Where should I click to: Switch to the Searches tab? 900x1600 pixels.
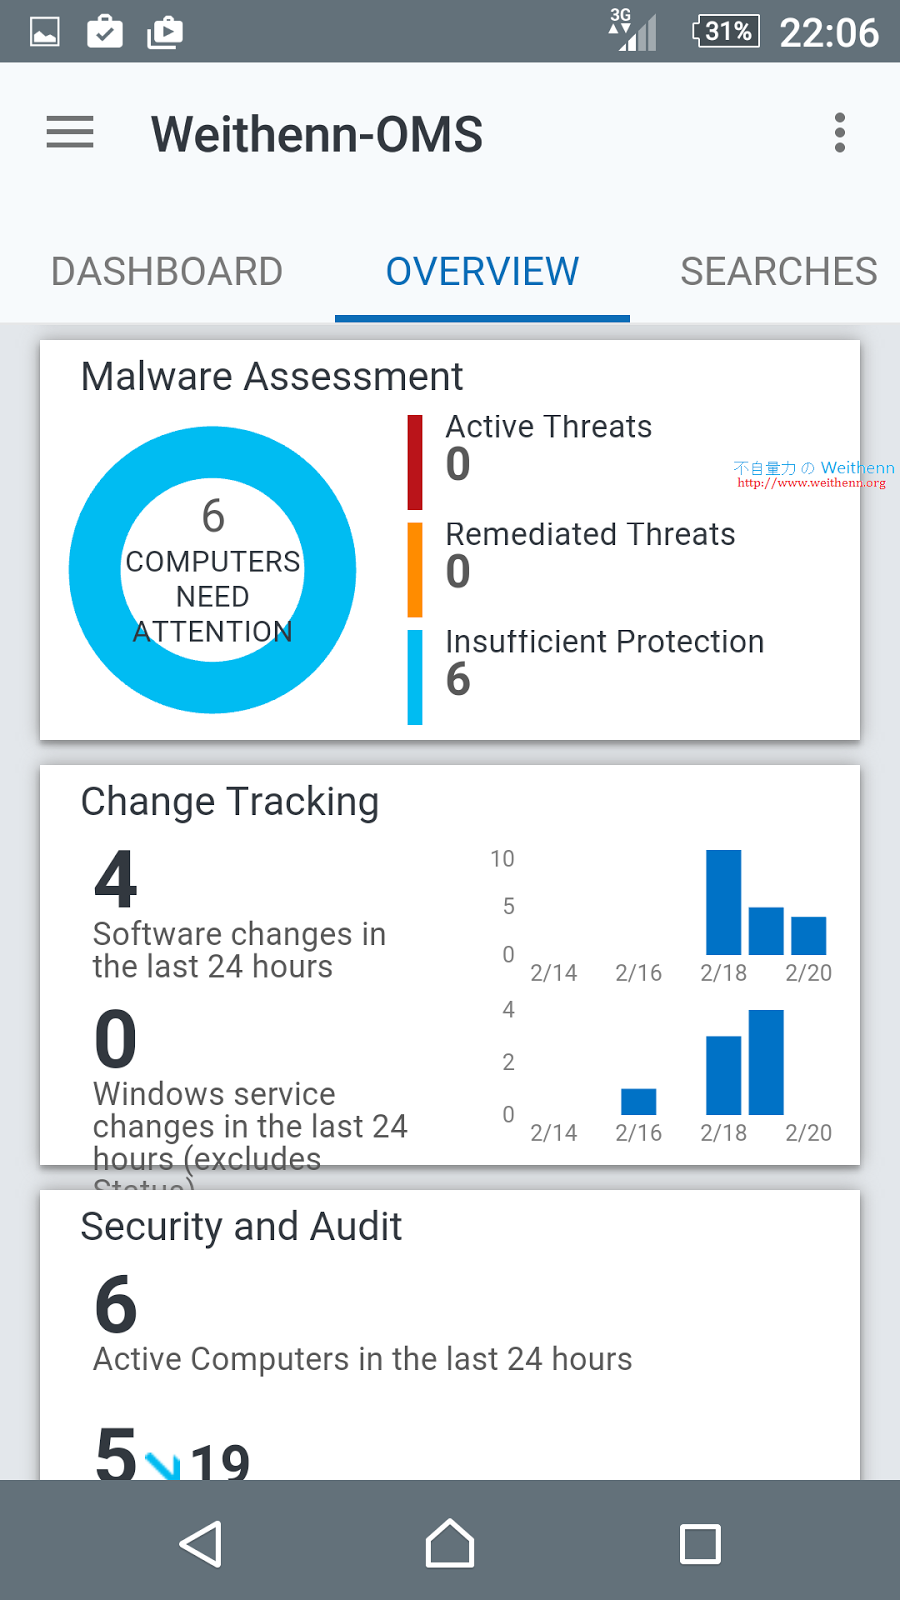tap(778, 272)
